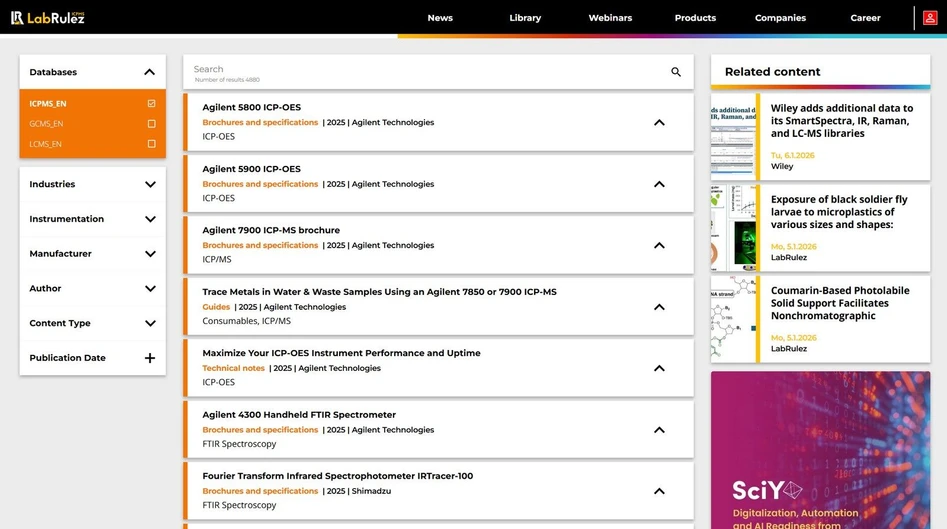
Task: Open the Agilent 5900 ICP-OES title
Action: pos(251,169)
